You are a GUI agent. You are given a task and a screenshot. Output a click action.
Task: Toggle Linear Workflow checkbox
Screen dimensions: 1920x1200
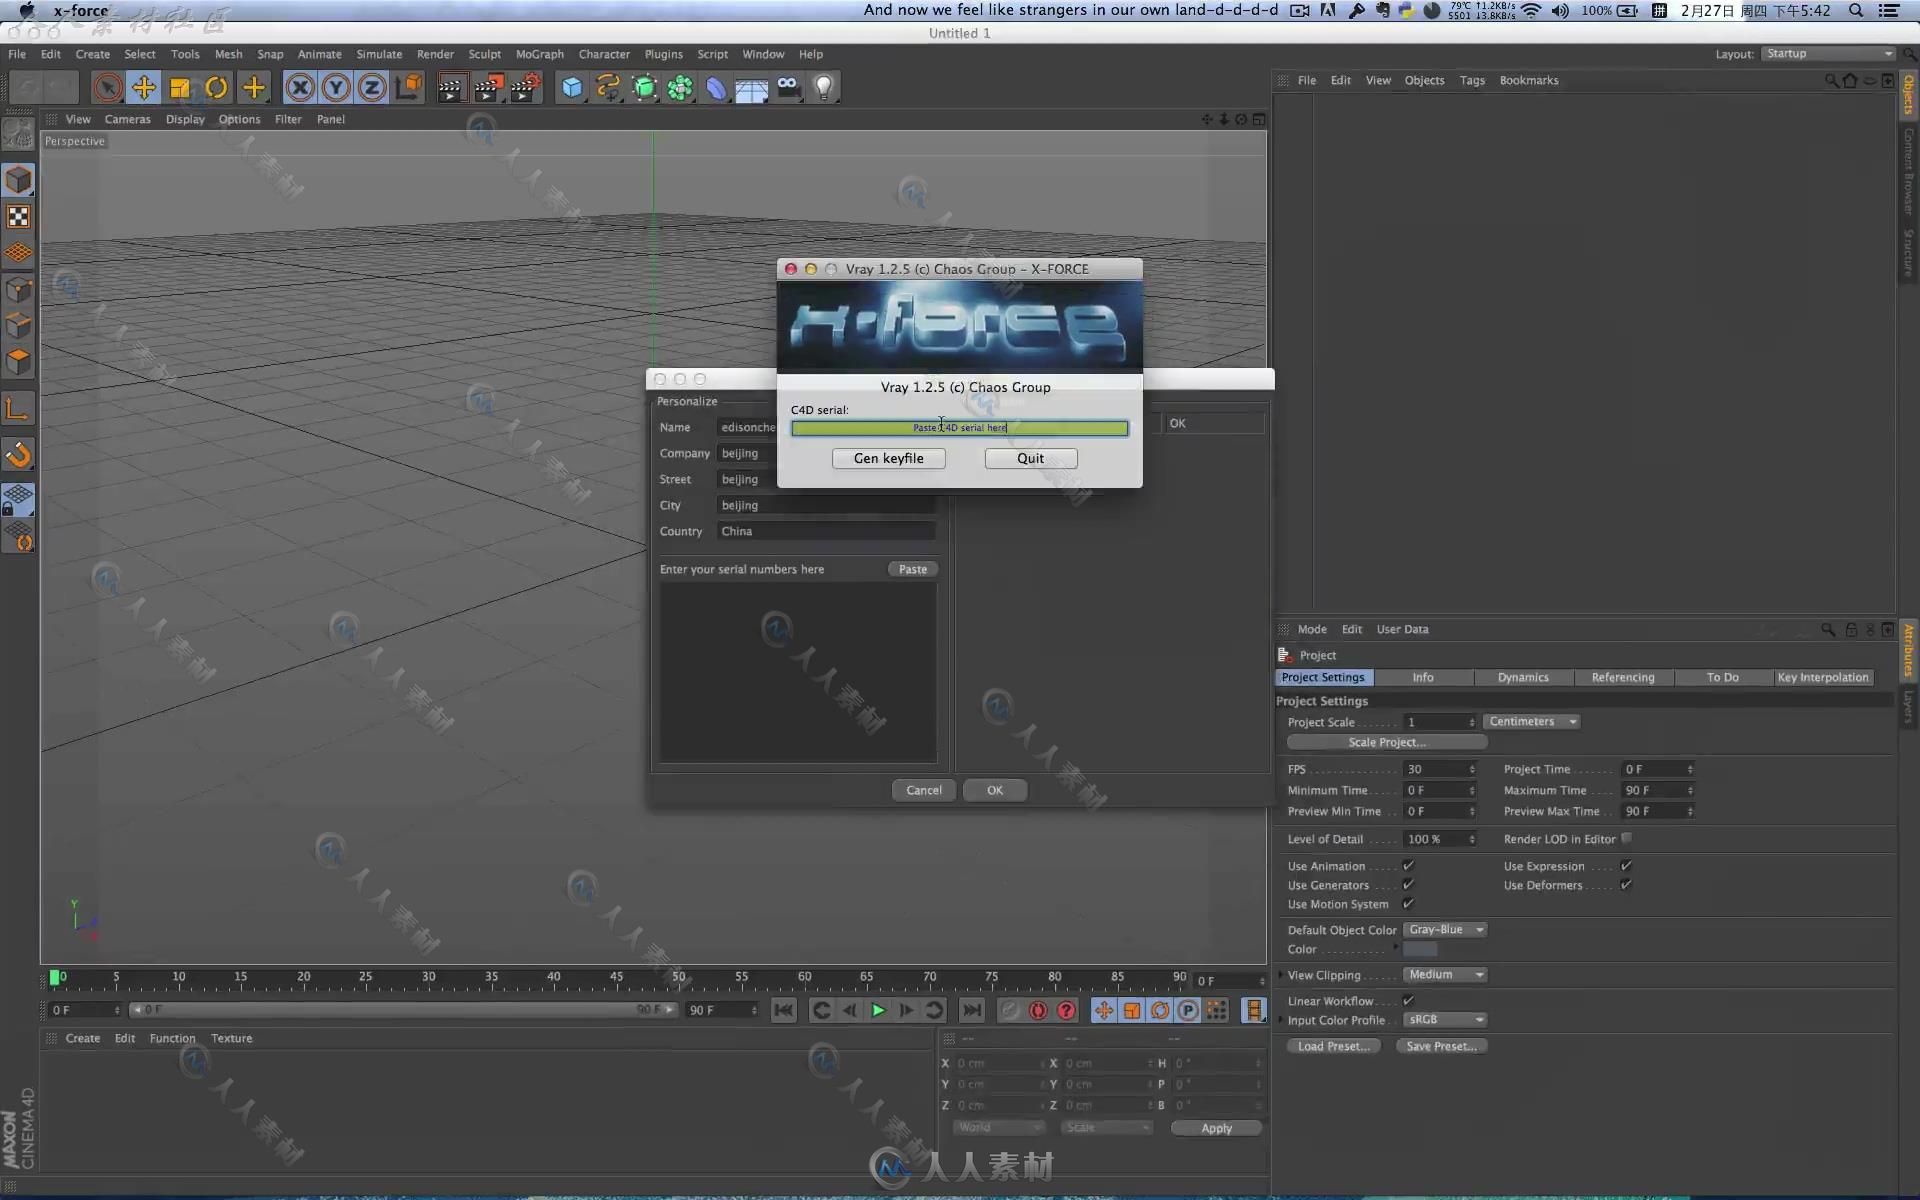pos(1408,1000)
